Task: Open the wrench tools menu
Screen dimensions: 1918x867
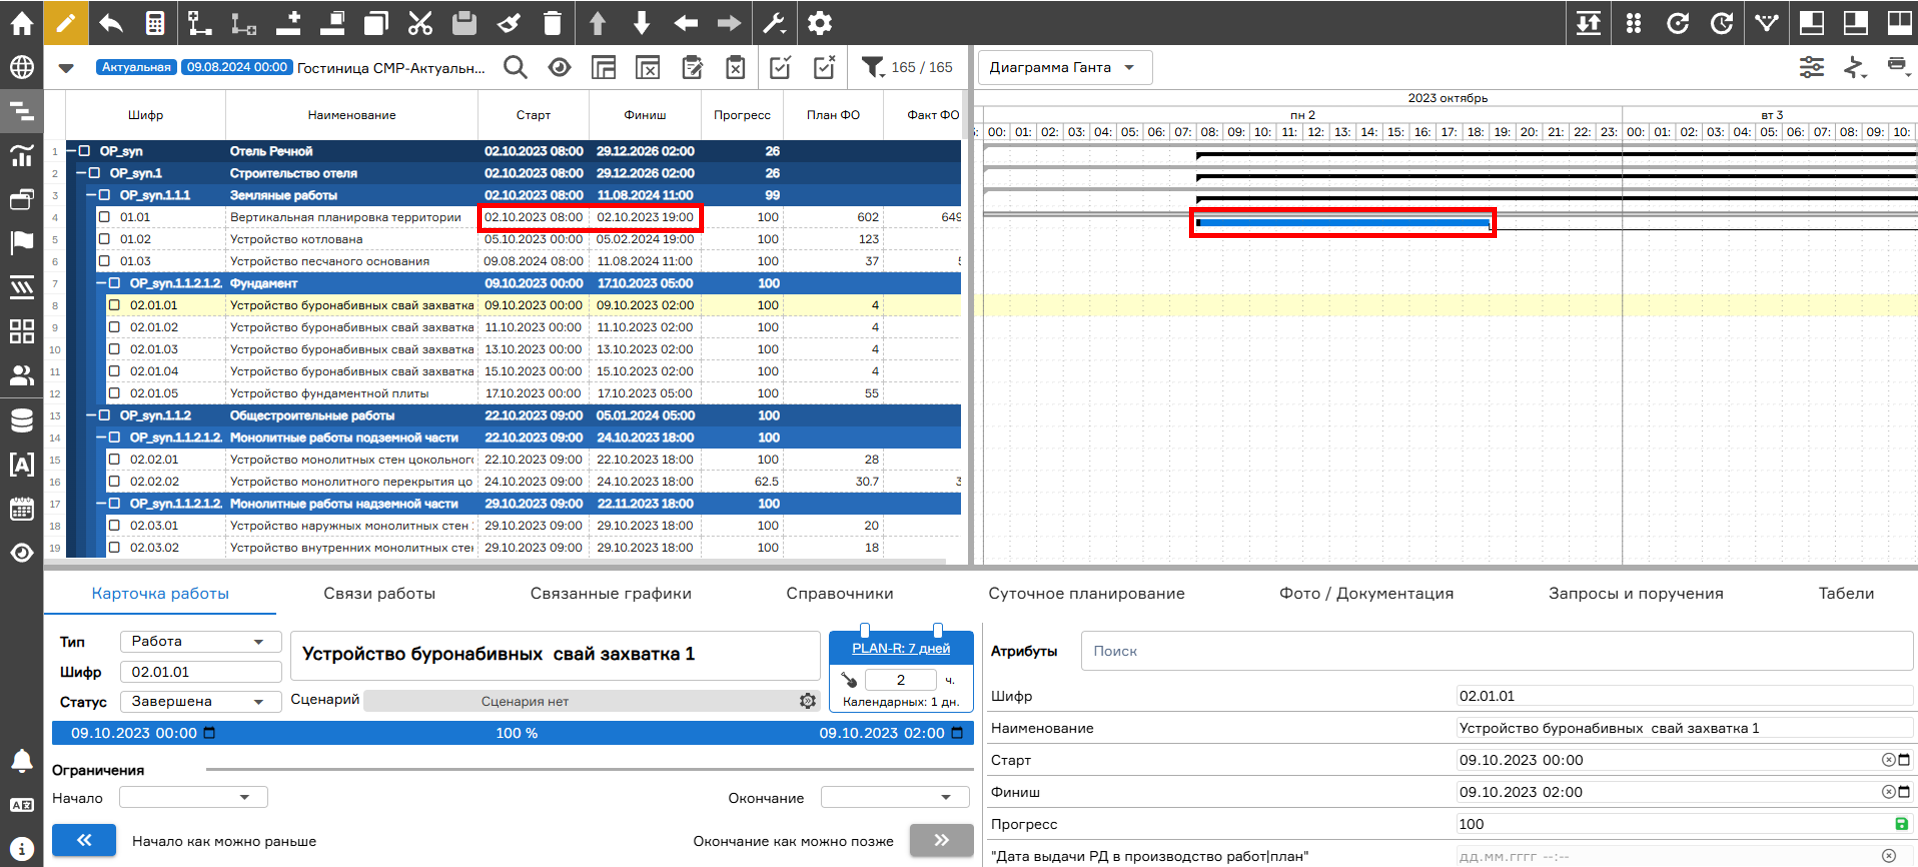Action: click(774, 22)
